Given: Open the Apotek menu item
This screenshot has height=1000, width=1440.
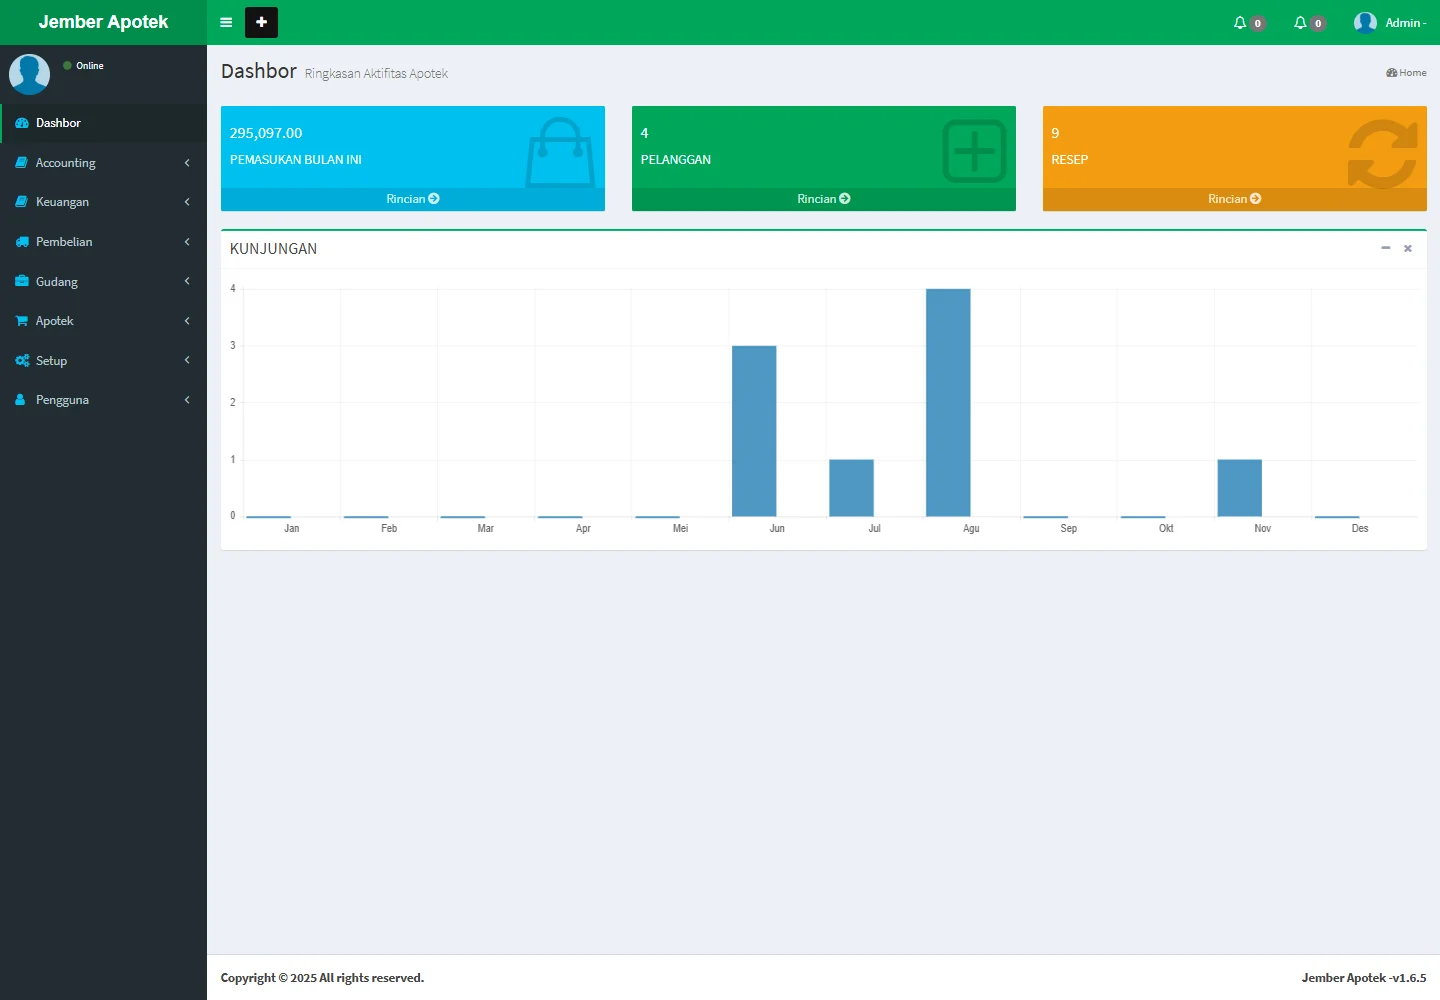Looking at the screenshot, I should pyautogui.click(x=55, y=321).
